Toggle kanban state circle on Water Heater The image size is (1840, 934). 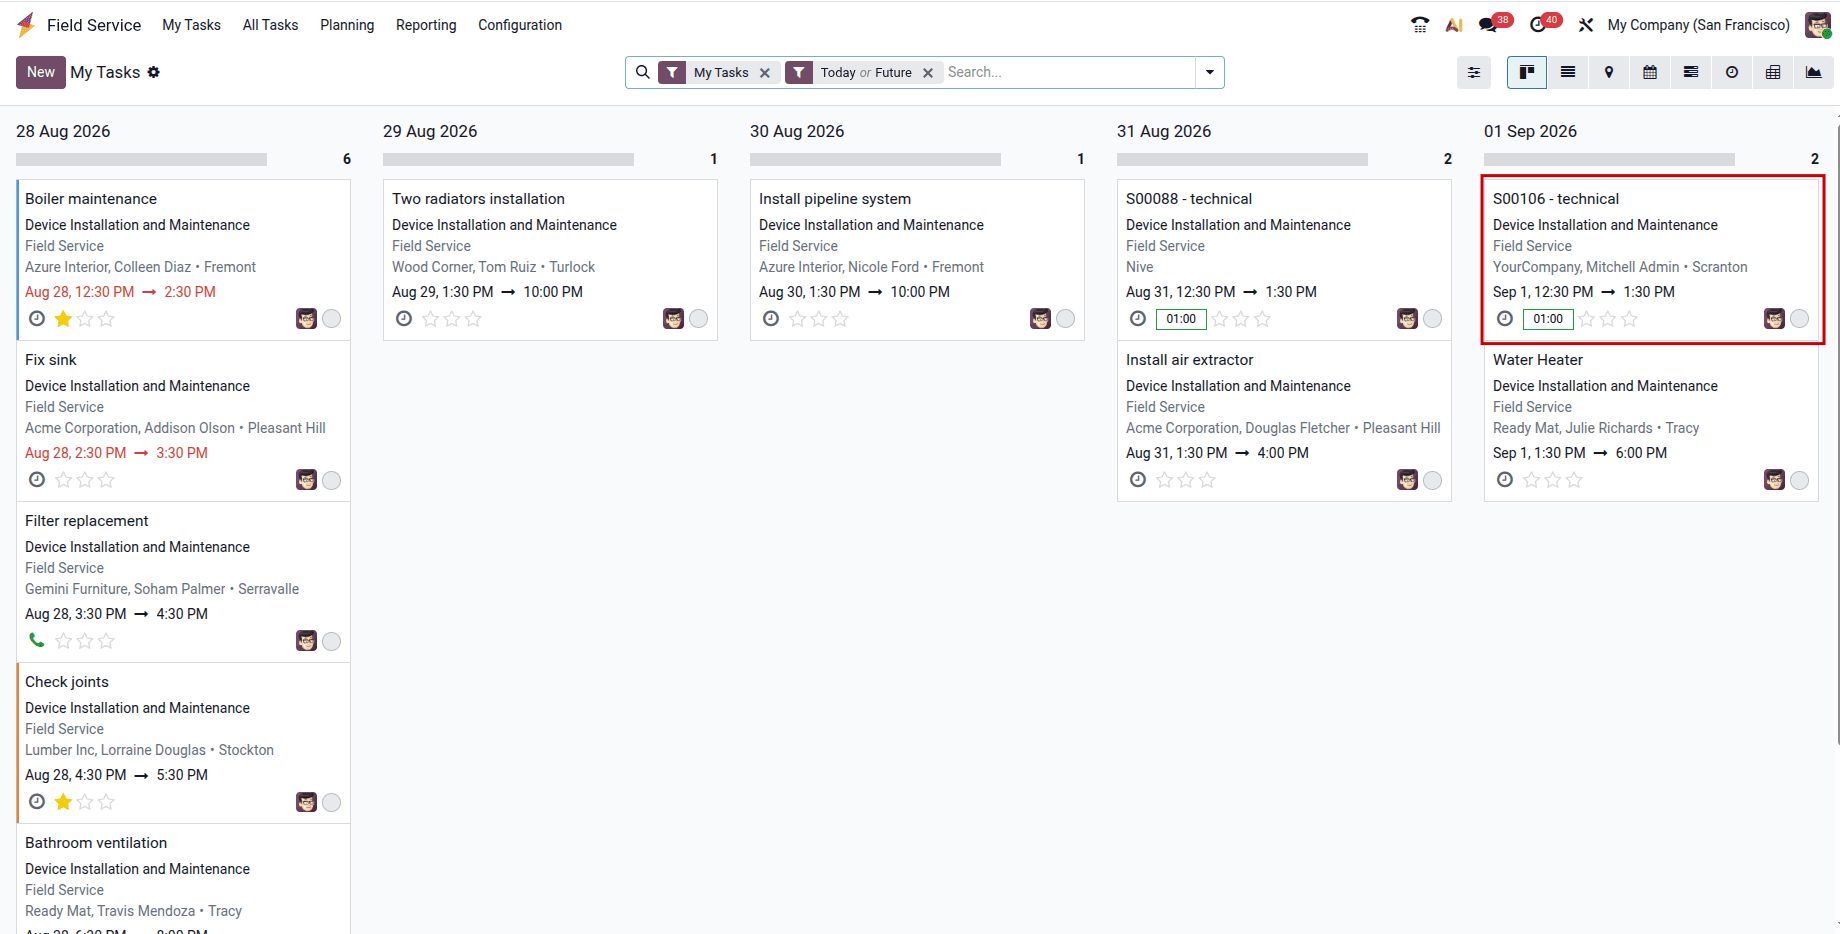tap(1800, 480)
